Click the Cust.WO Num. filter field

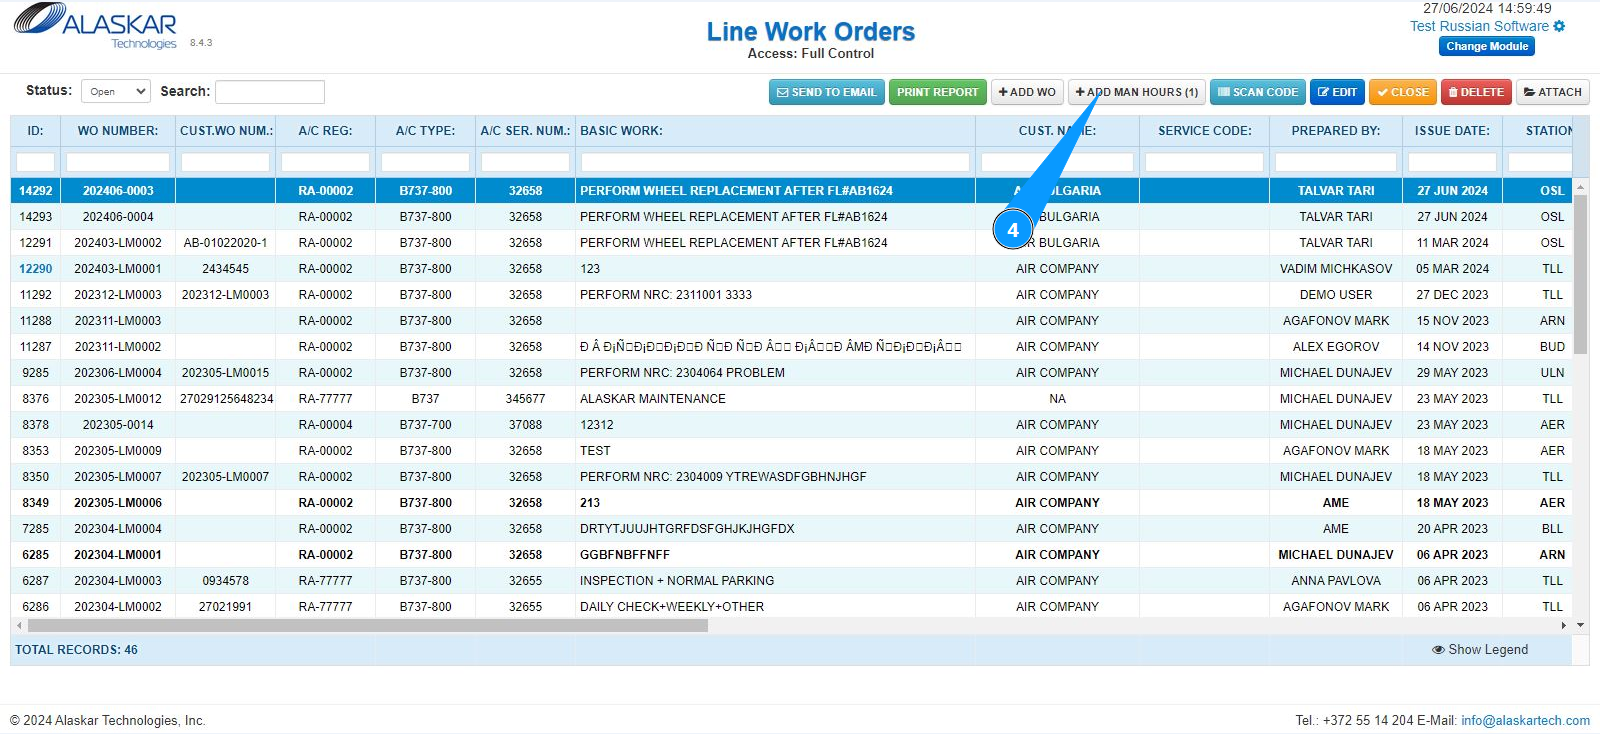226,162
